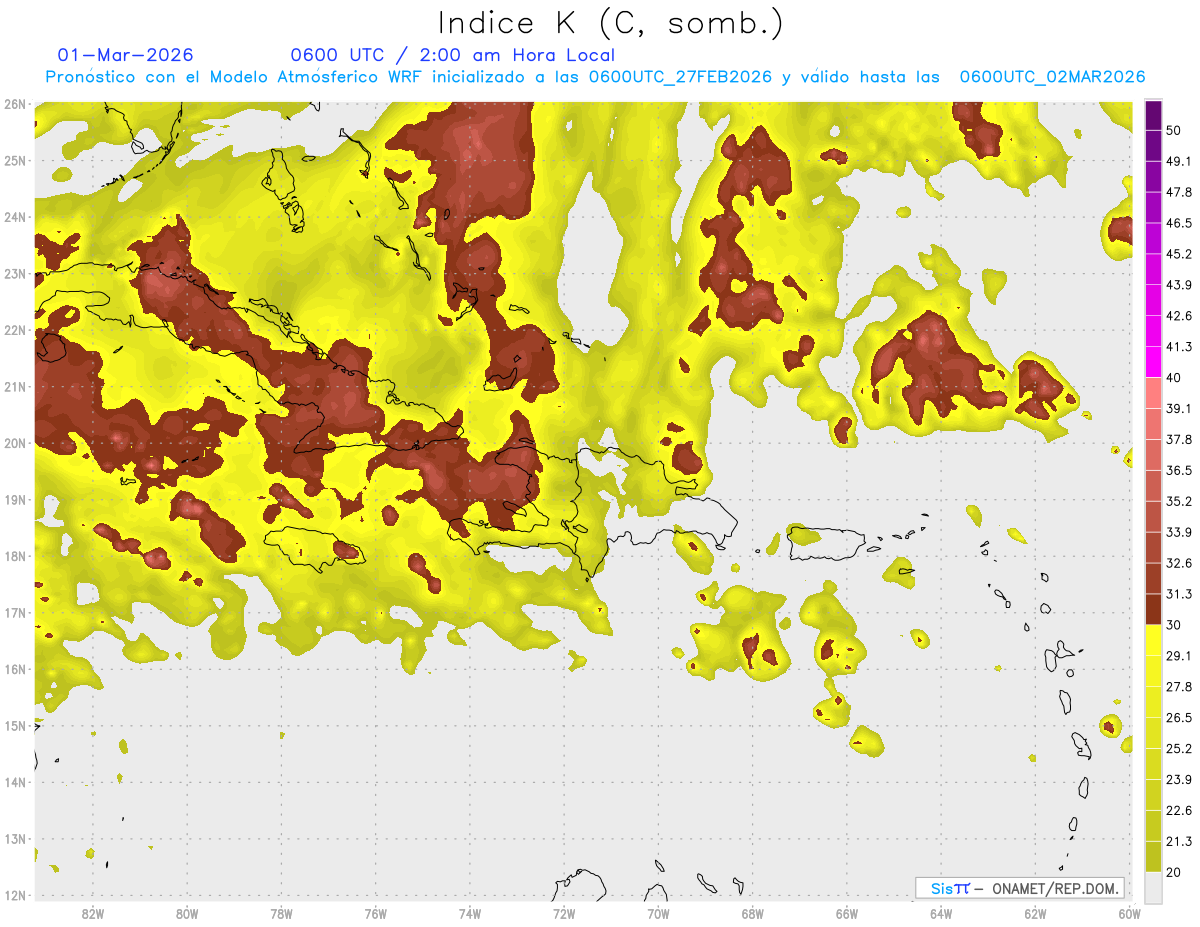Viewport: 1200px width, 927px height.
Task: Click the longitude label '70W'
Action: click(x=658, y=913)
